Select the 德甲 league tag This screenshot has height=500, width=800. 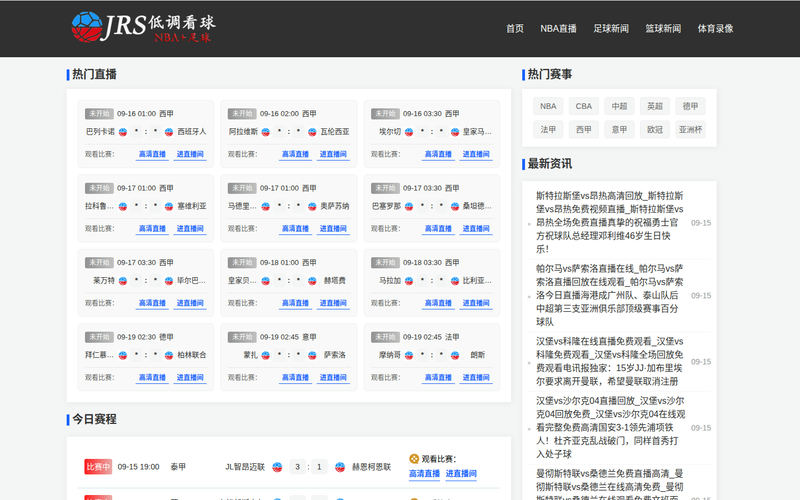(x=690, y=106)
